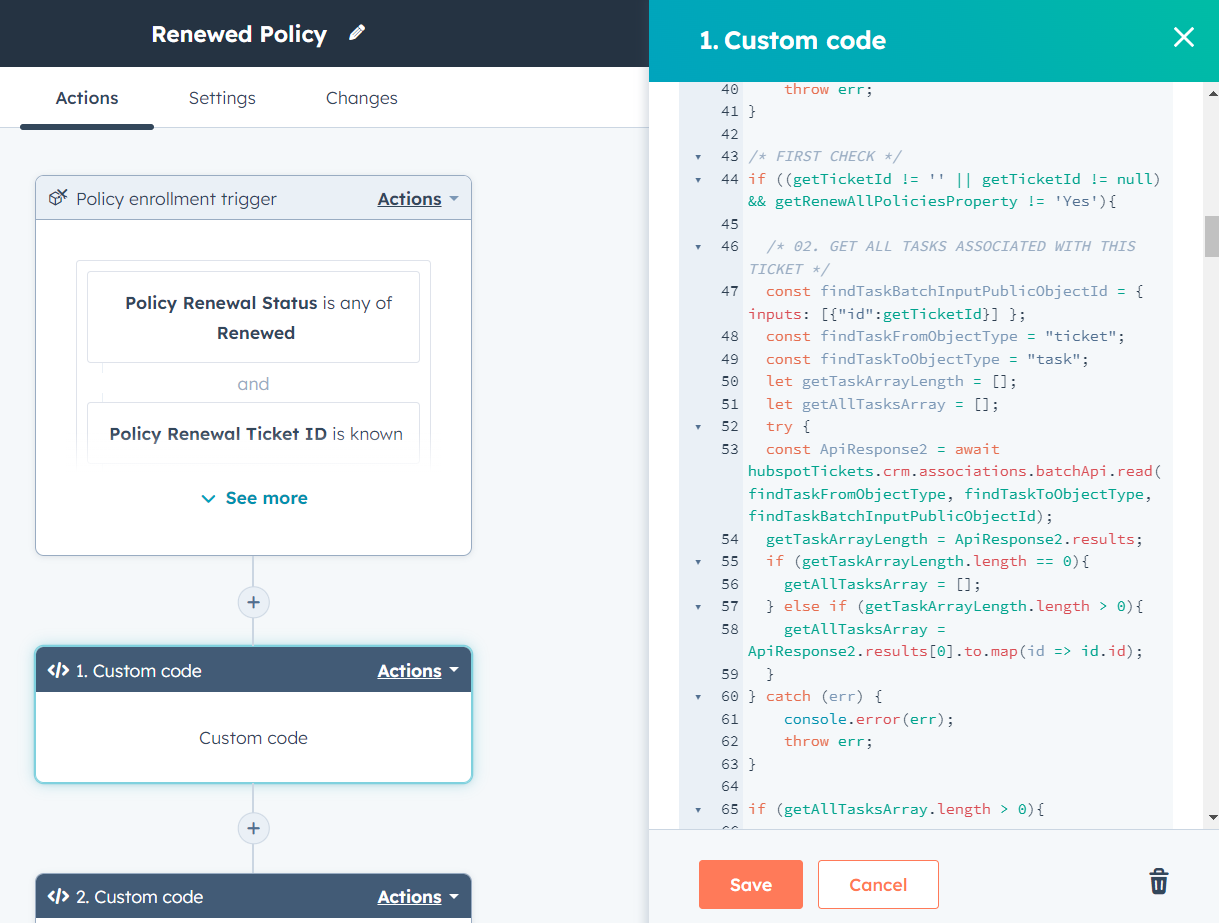This screenshot has height=923, width=1219.
Task: Click the plus icon below enrollment trigger
Action: point(253,602)
